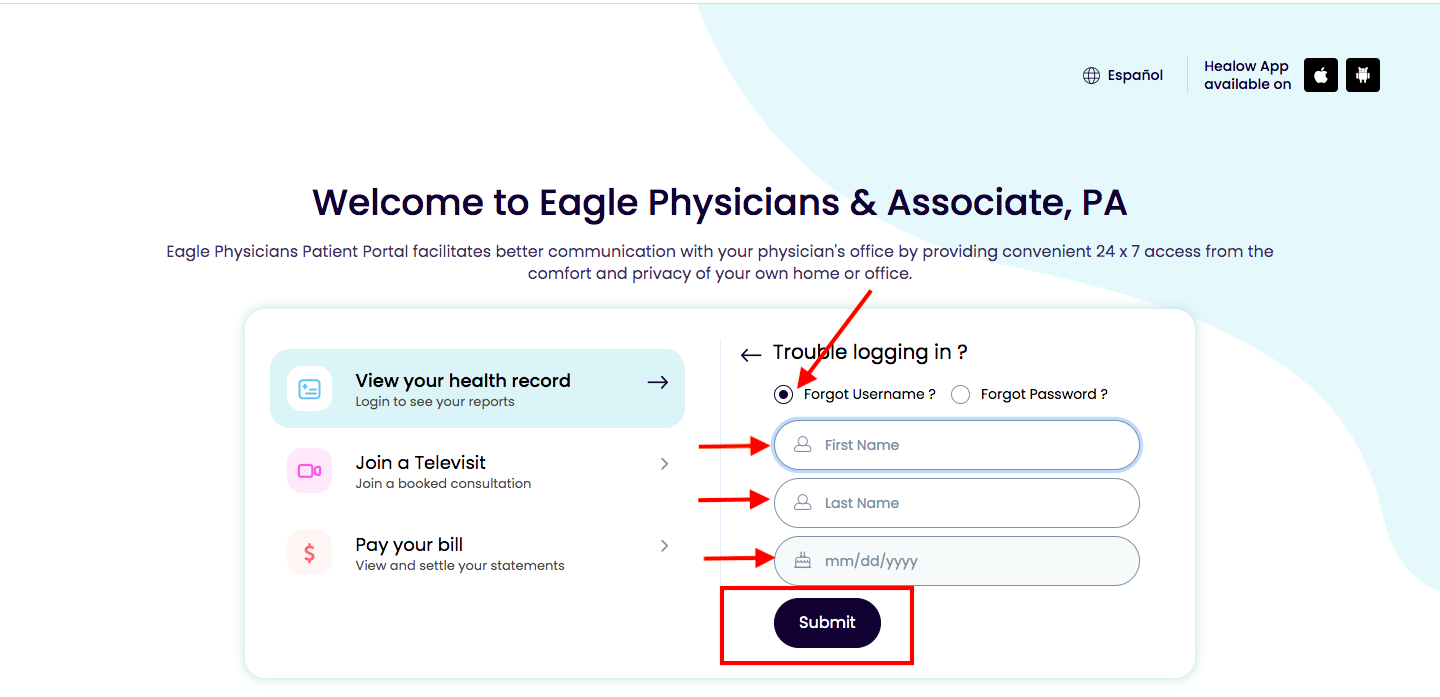Open the Pay your bill option
Image resolution: width=1440 pixels, height=697 pixels.
pos(477,553)
